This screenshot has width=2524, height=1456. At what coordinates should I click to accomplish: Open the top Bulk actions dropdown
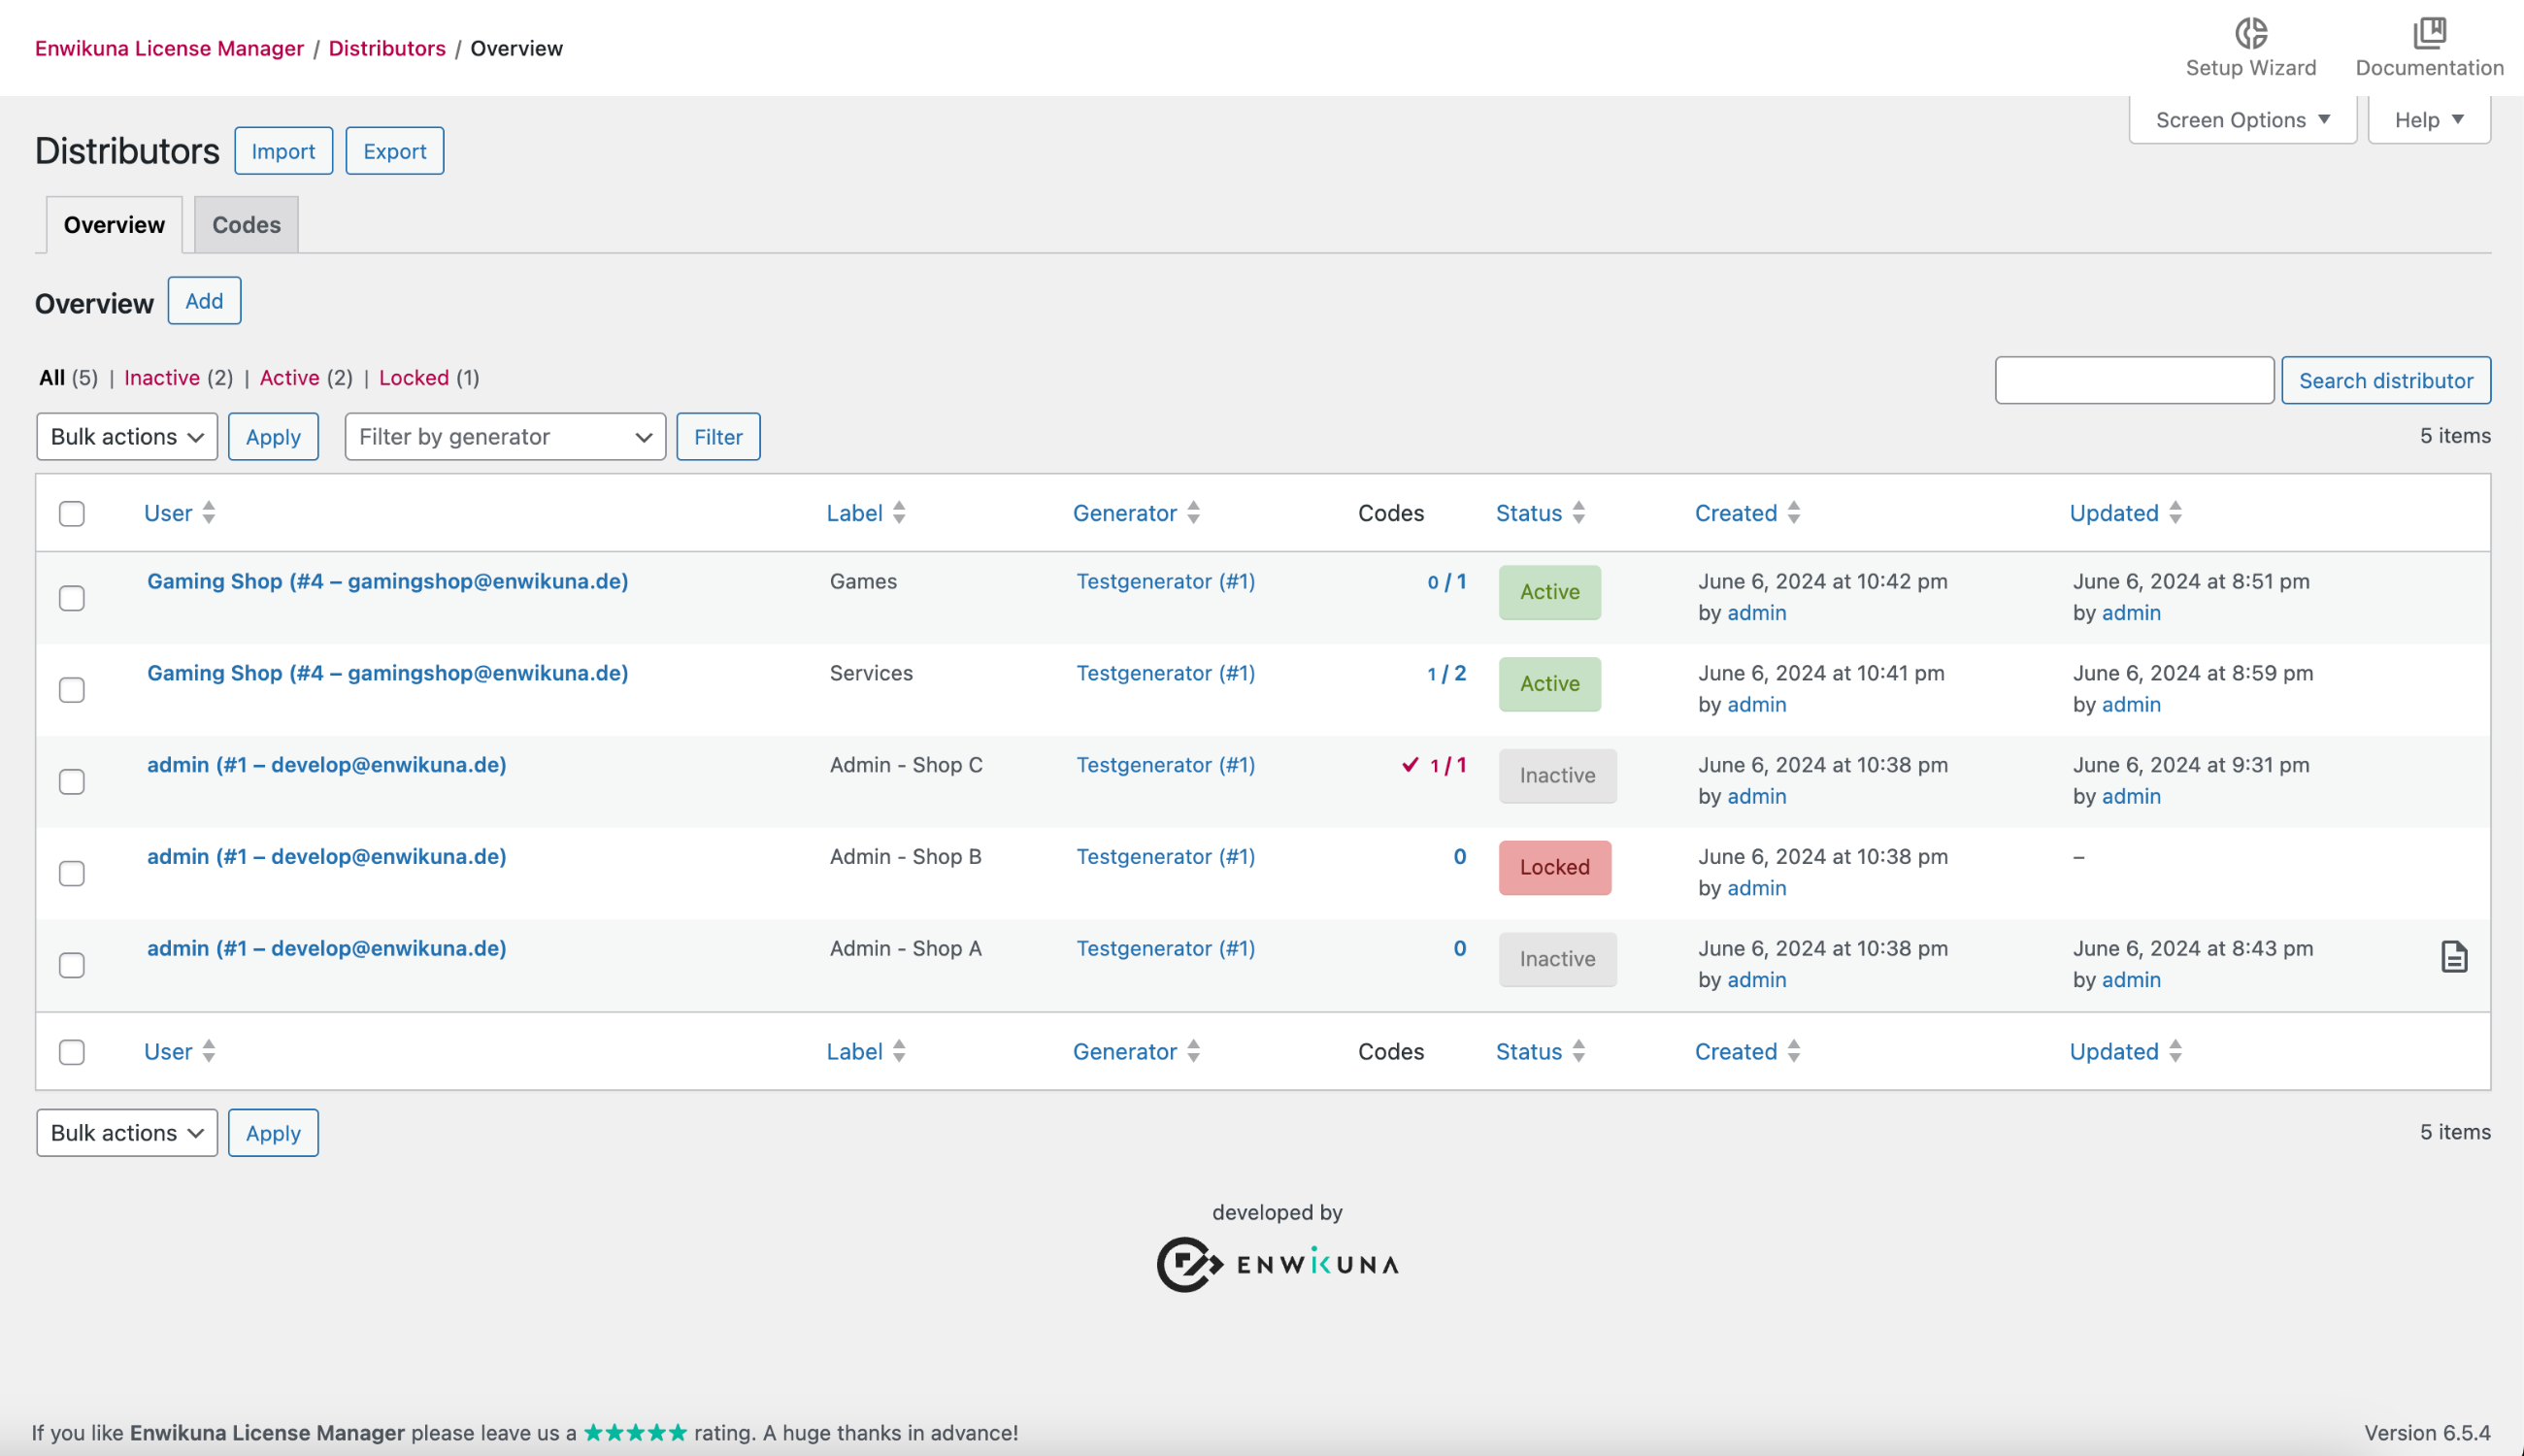[x=127, y=437]
